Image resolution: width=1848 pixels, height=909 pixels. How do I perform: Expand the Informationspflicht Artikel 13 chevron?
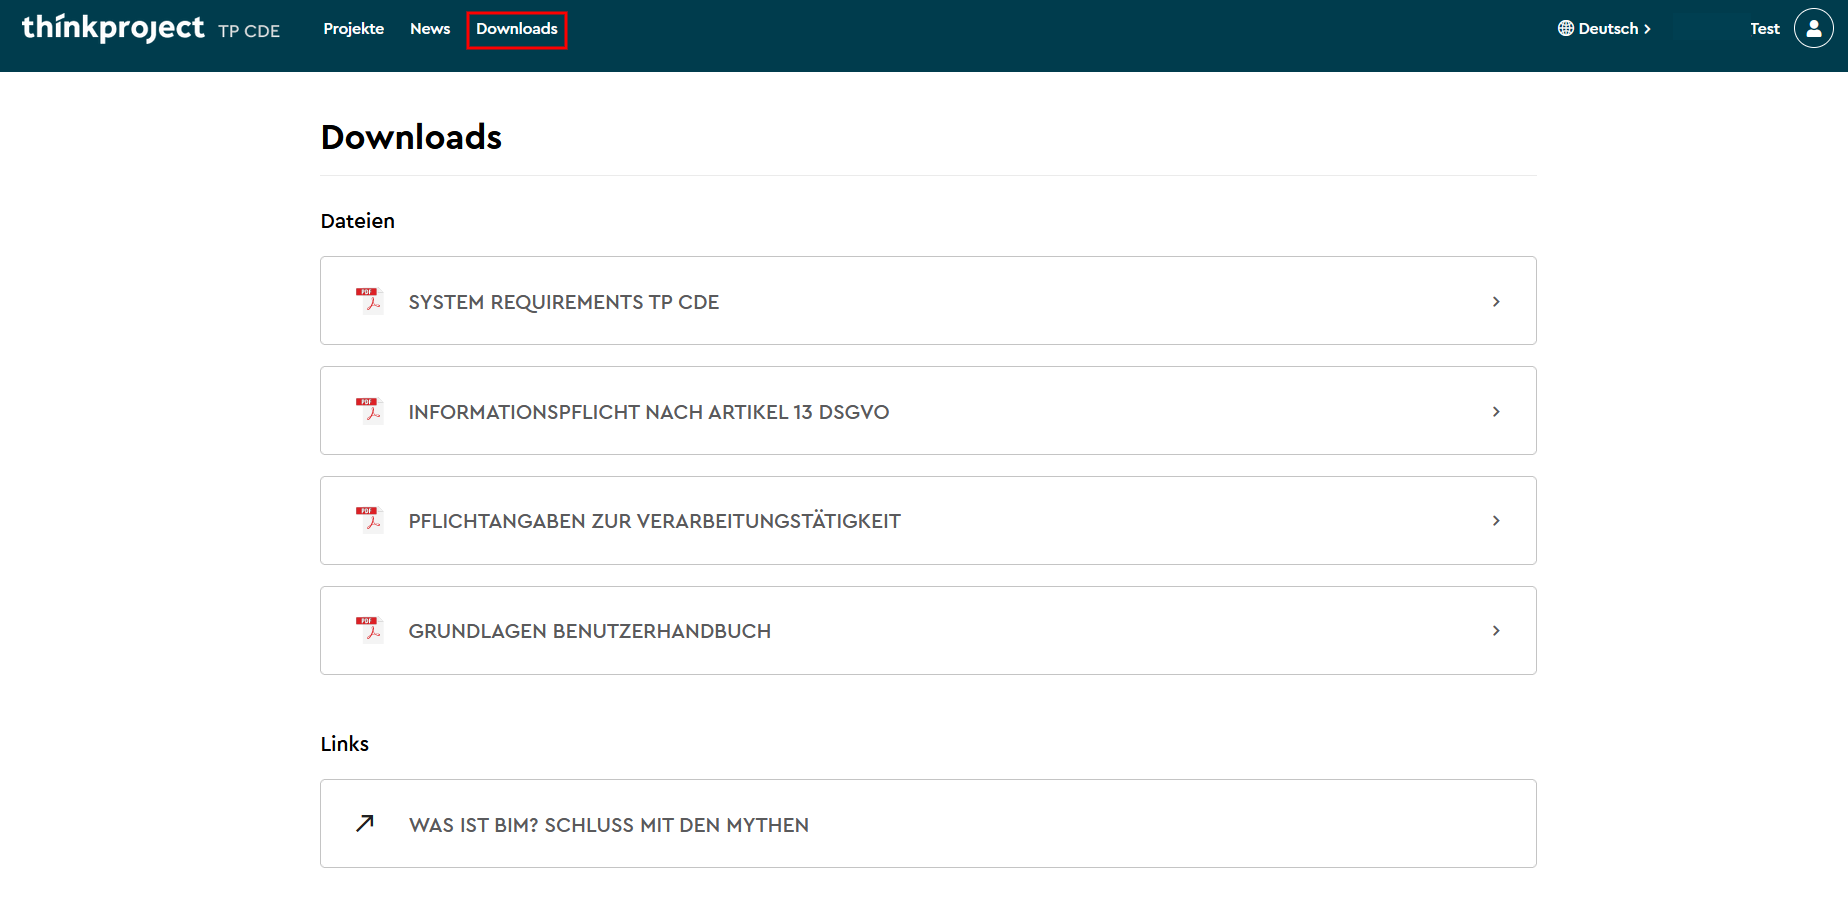[1496, 412]
